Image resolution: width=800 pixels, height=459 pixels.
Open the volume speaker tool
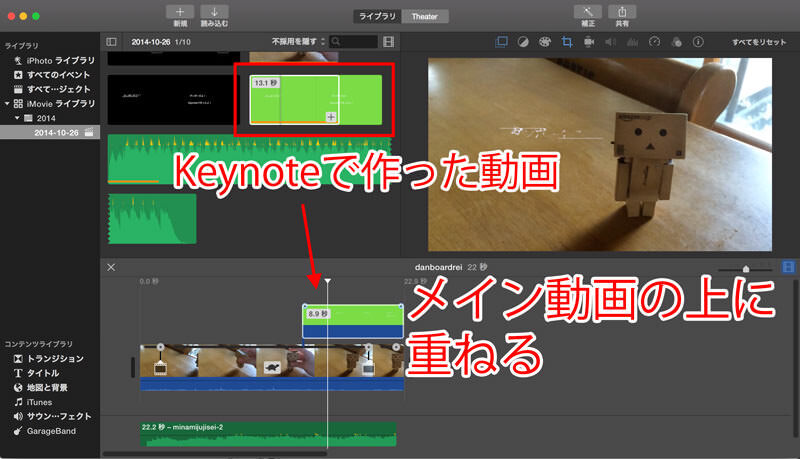tap(610, 42)
